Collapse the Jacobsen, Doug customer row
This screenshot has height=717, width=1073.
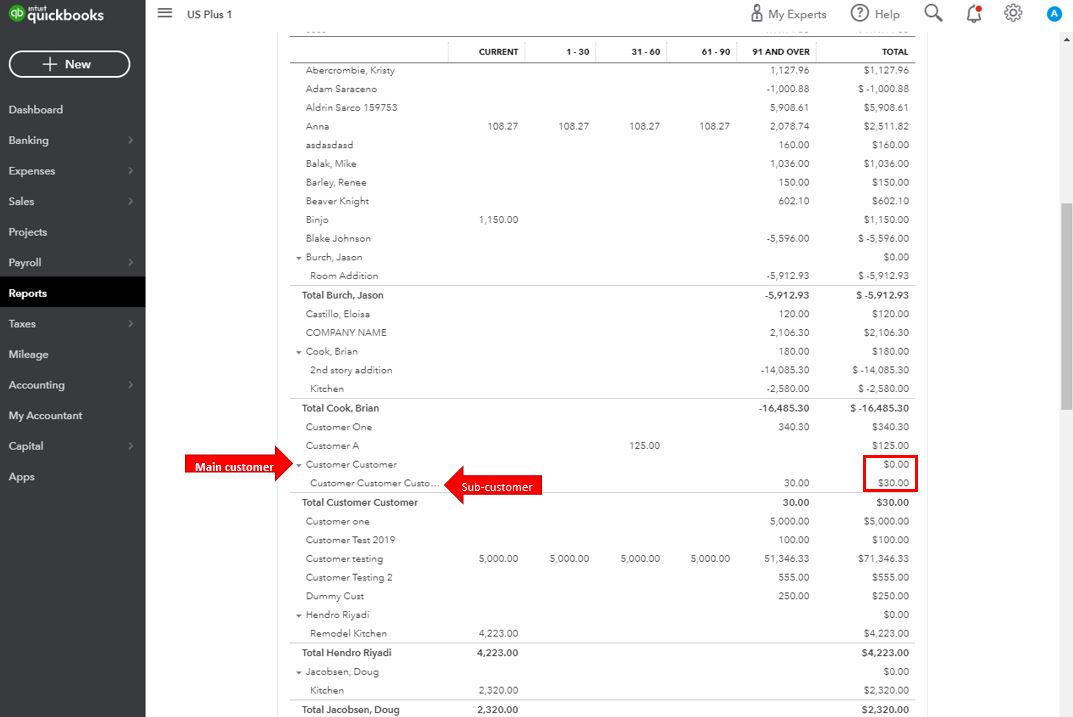pyautogui.click(x=299, y=673)
